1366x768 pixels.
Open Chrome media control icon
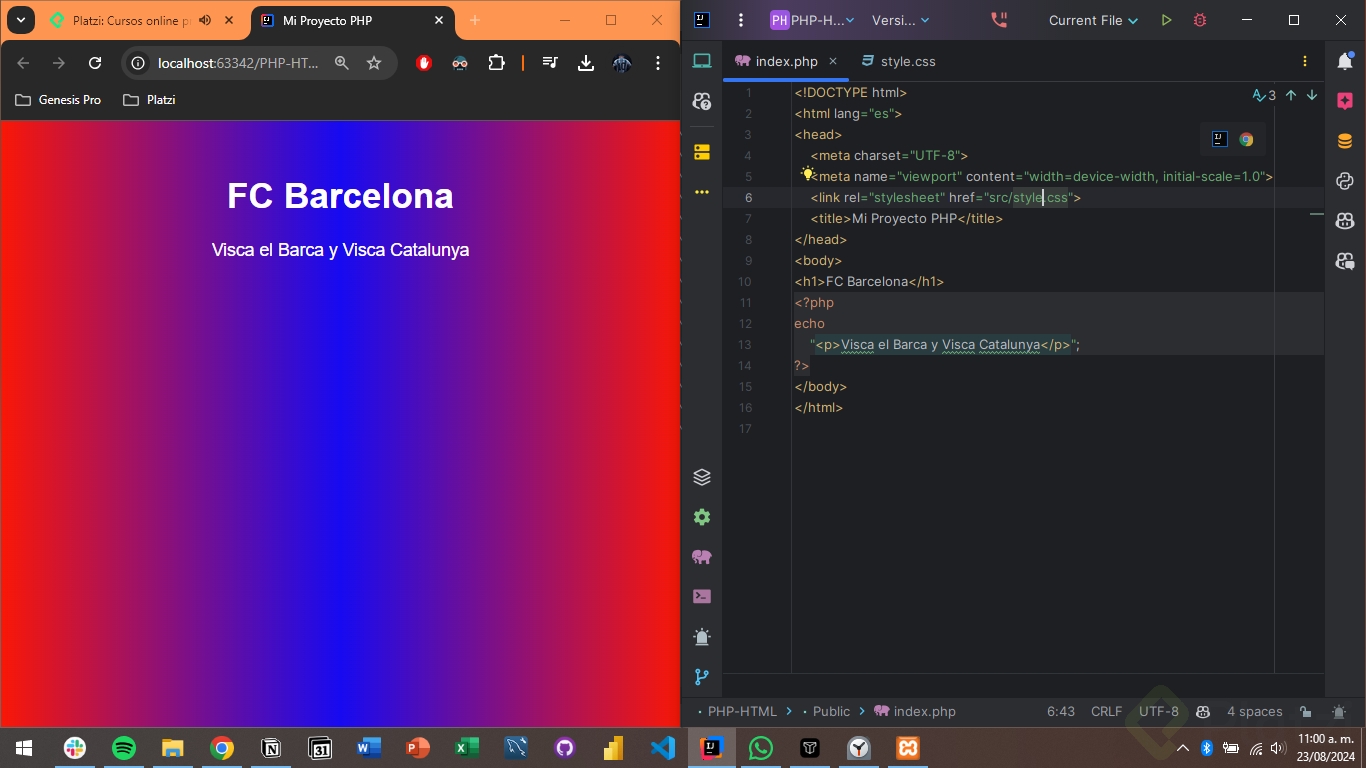point(550,63)
